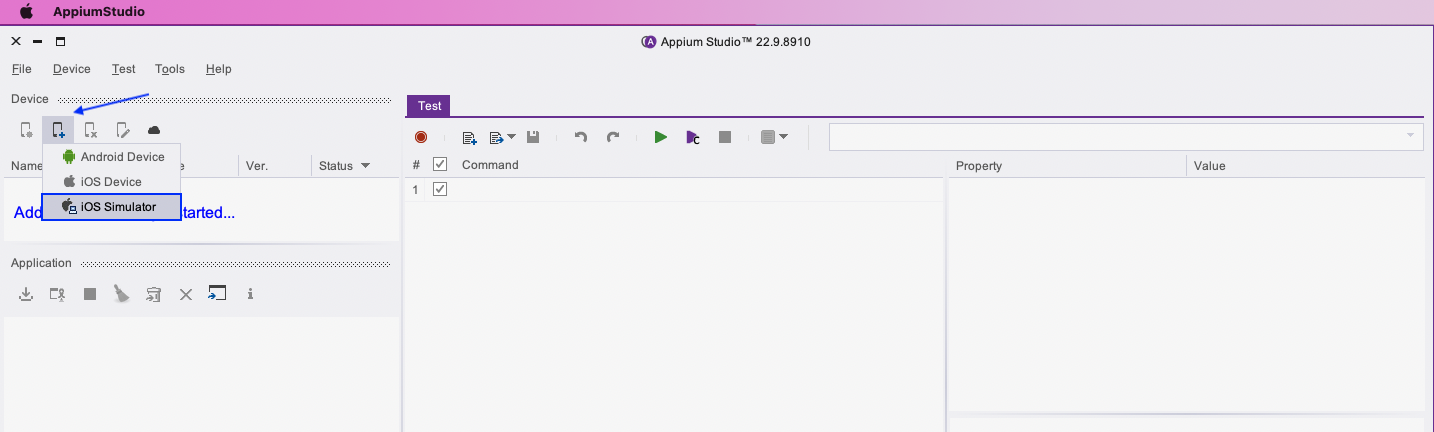Click the purple run-from-cursor play icon

click(x=692, y=137)
